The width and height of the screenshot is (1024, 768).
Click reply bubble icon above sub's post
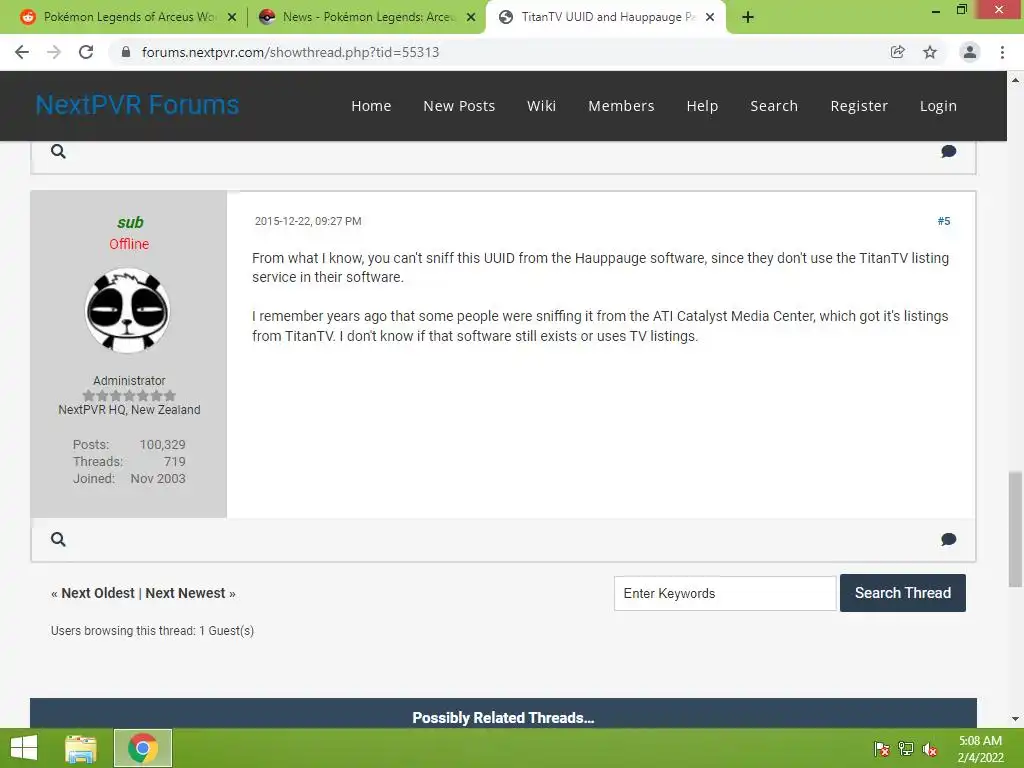click(949, 152)
